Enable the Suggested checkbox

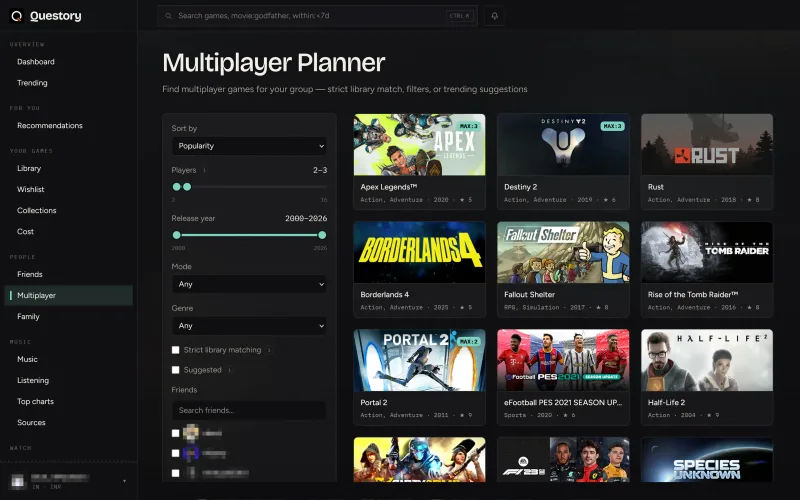[x=176, y=370]
